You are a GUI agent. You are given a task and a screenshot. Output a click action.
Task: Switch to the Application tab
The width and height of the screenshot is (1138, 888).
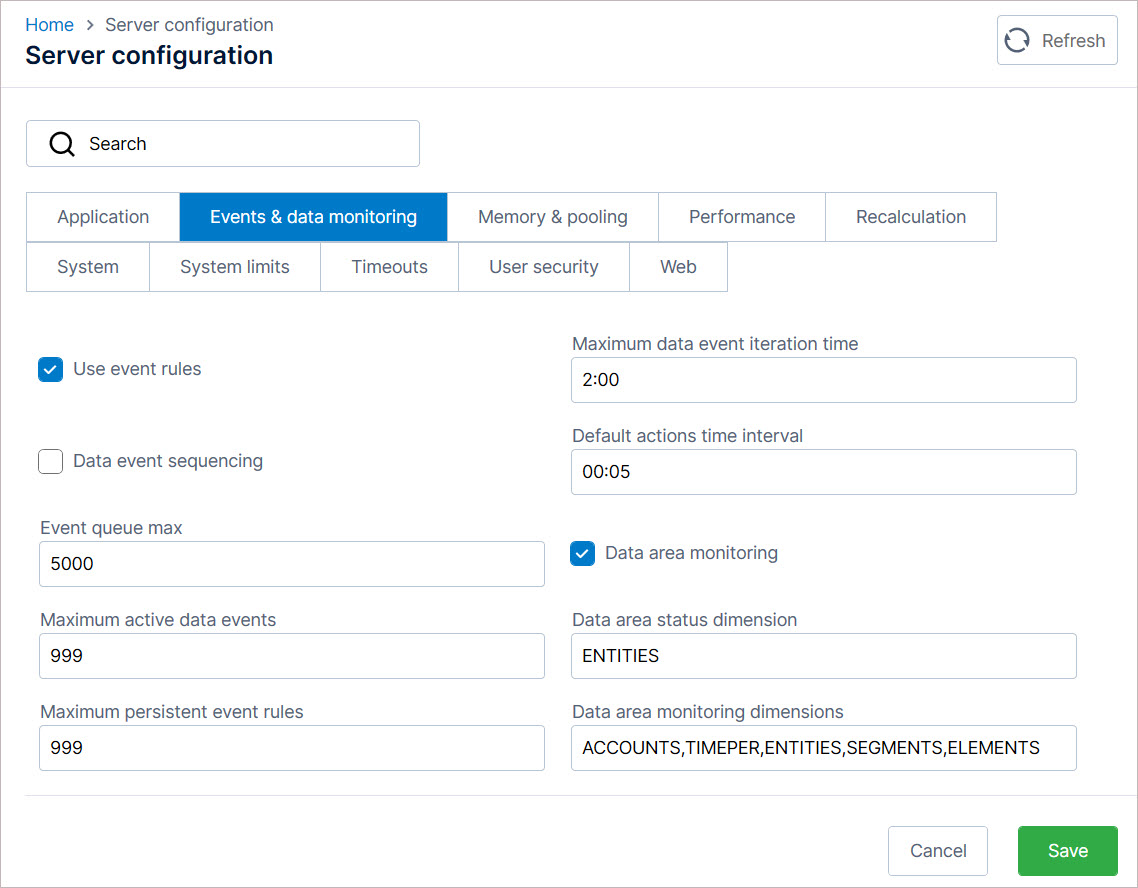pyautogui.click(x=102, y=216)
